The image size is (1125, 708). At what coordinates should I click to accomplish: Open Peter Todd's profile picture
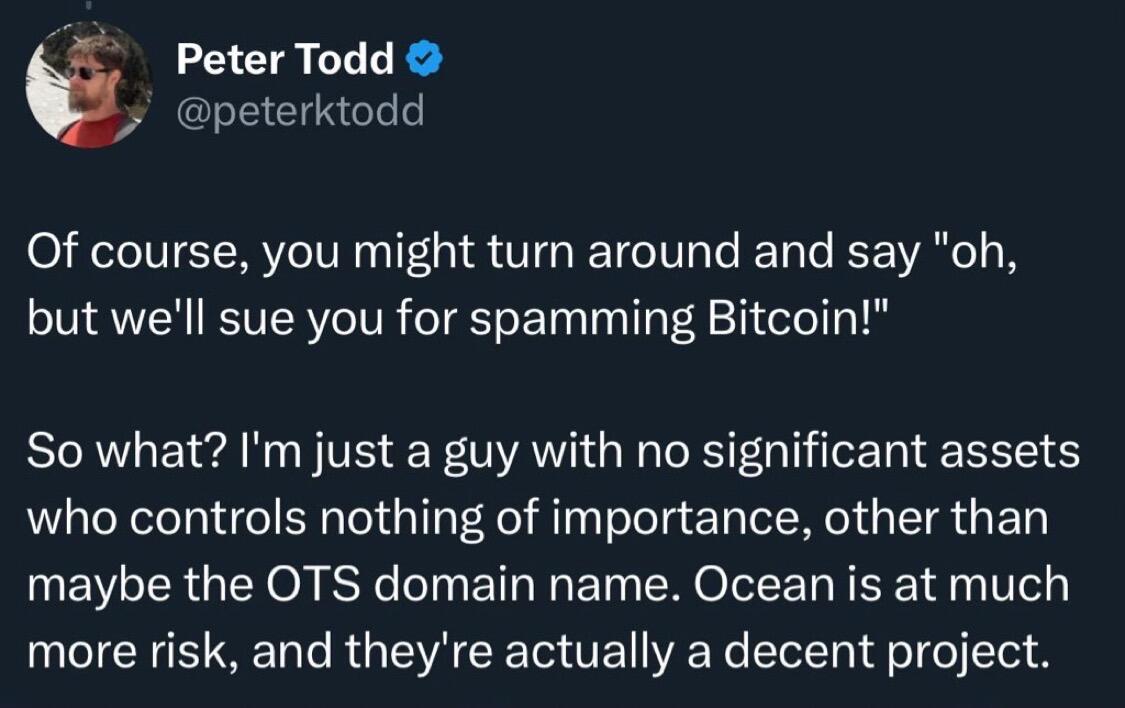tap(90, 85)
